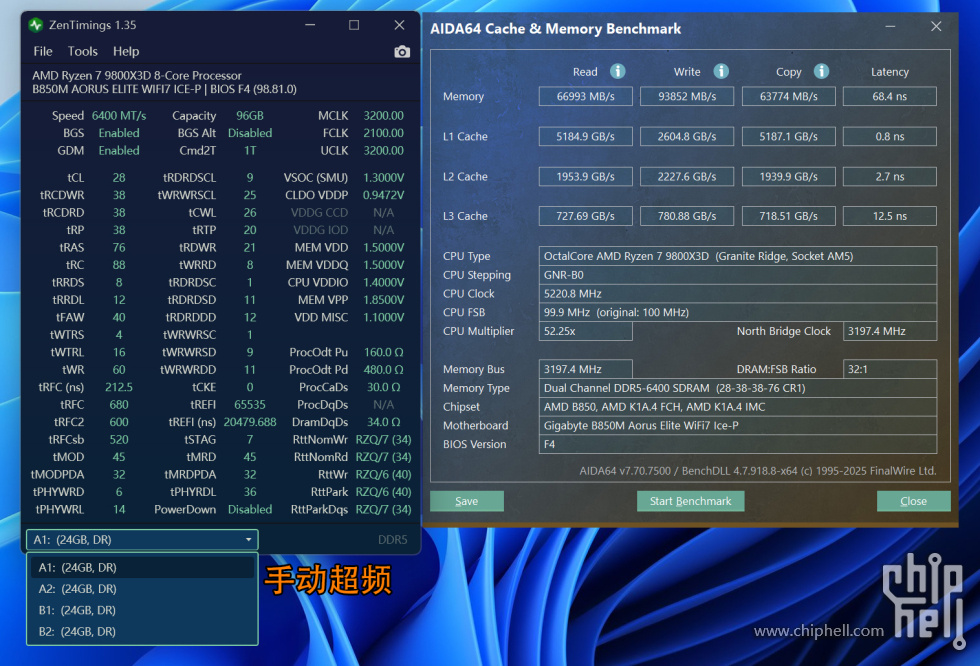Click Memory Latency value 68.4 ns

889,96
